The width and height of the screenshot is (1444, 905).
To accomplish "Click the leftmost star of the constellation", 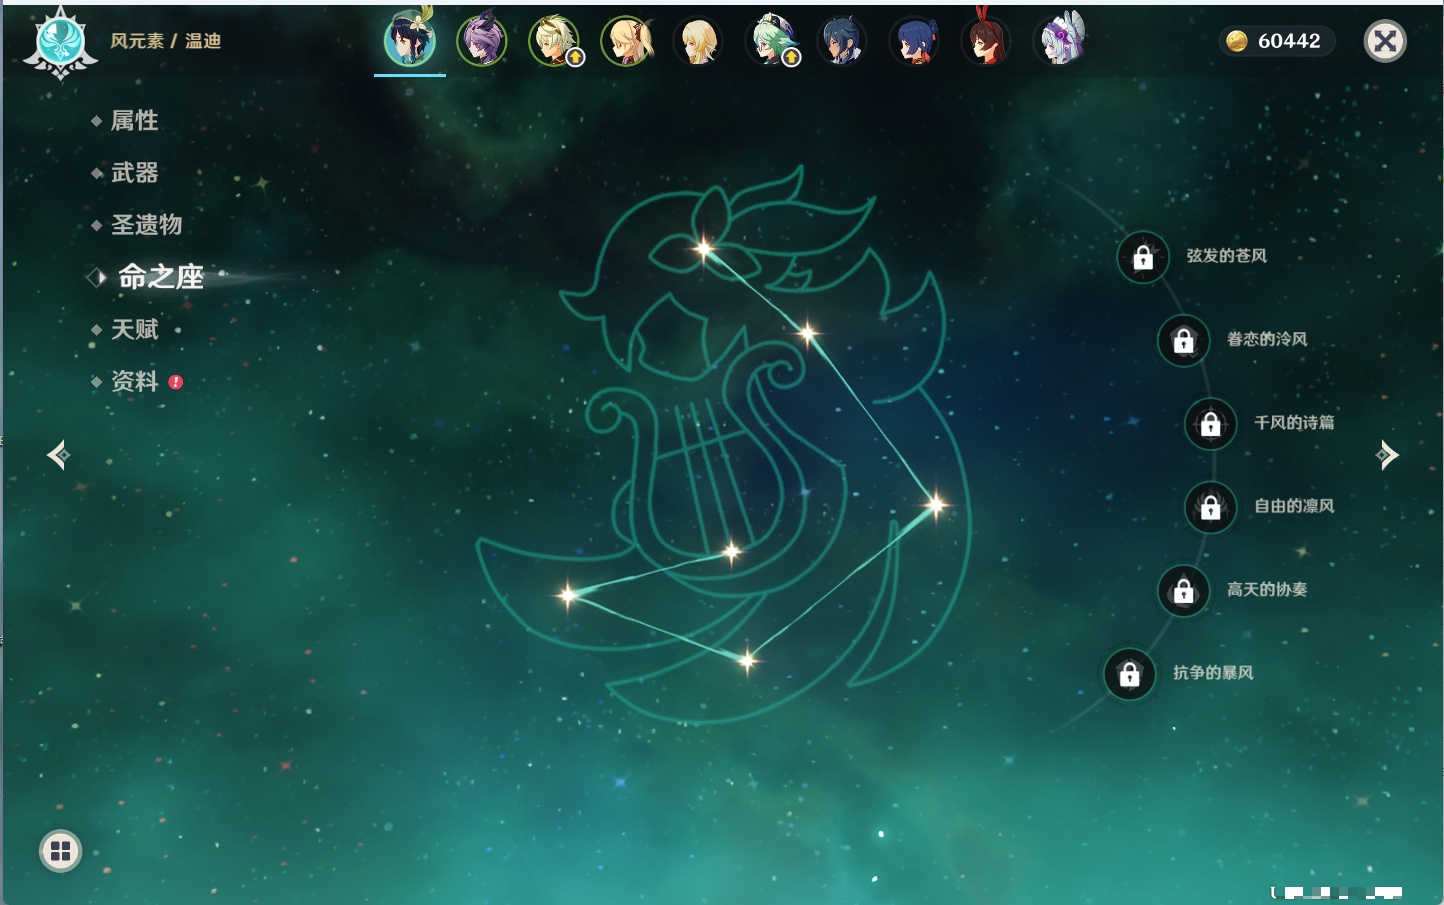I will point(568,595).
